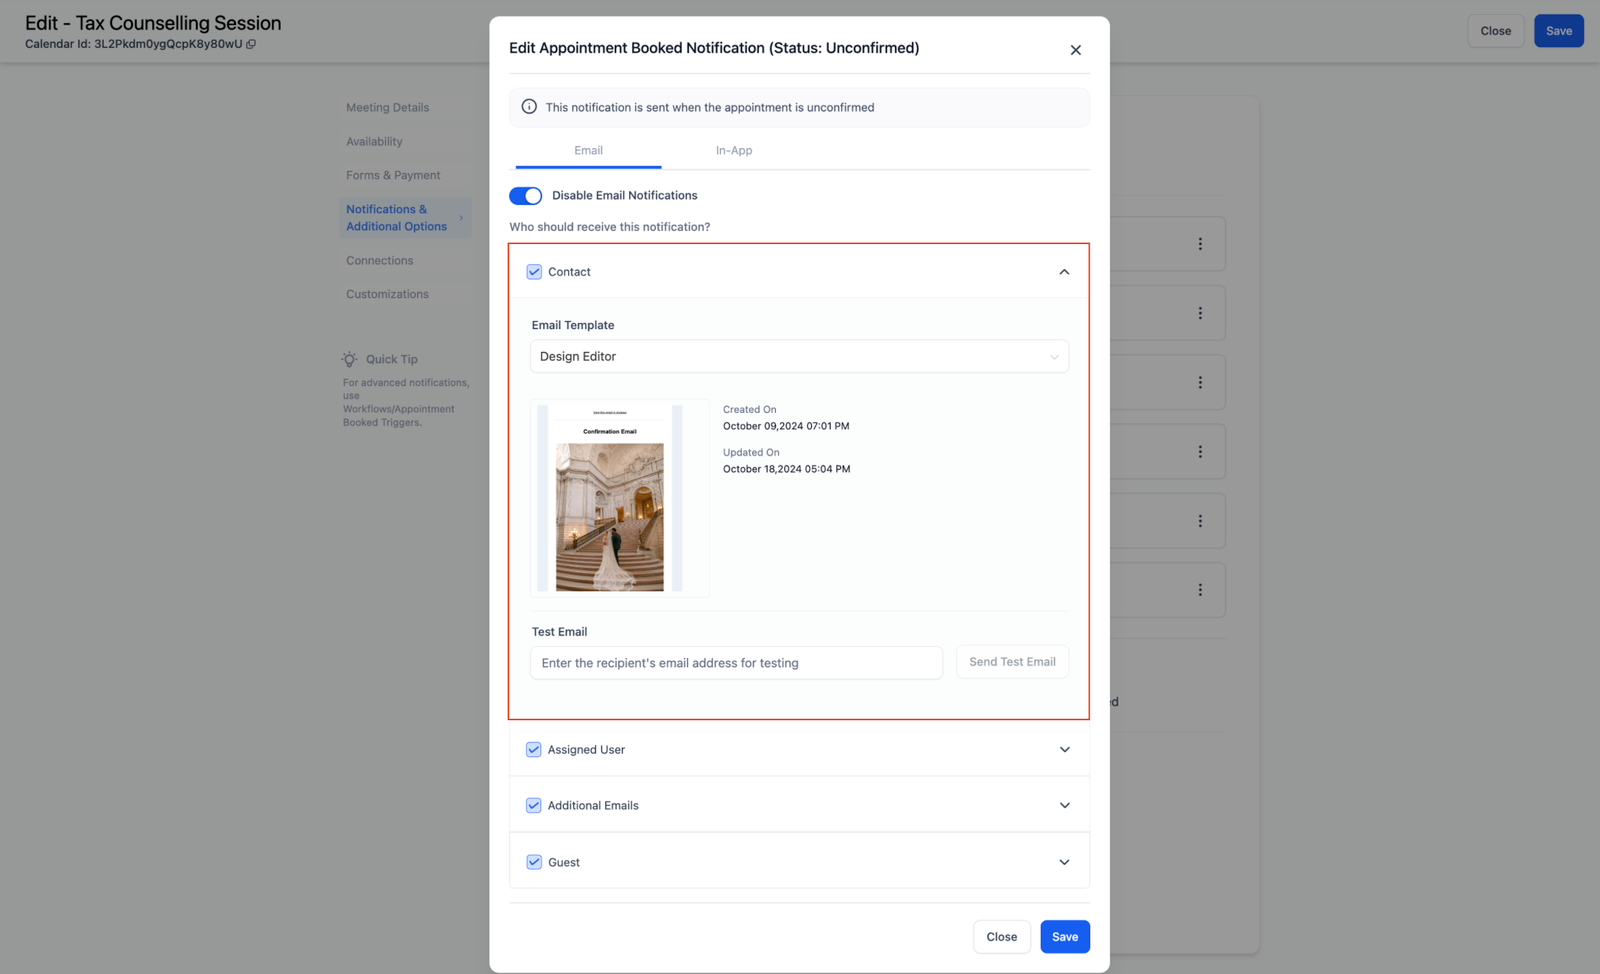
Task: Copy the Calendar Id using copy icon
Action: point(251,44)
